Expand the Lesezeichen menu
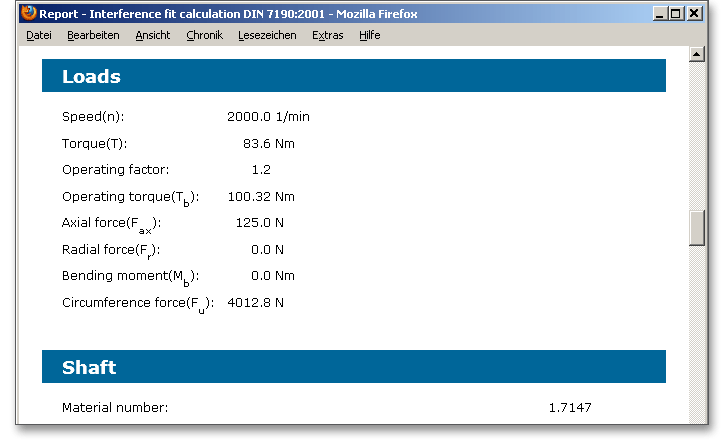This screenshot has width=724, height=440. [x=267, y=35]
